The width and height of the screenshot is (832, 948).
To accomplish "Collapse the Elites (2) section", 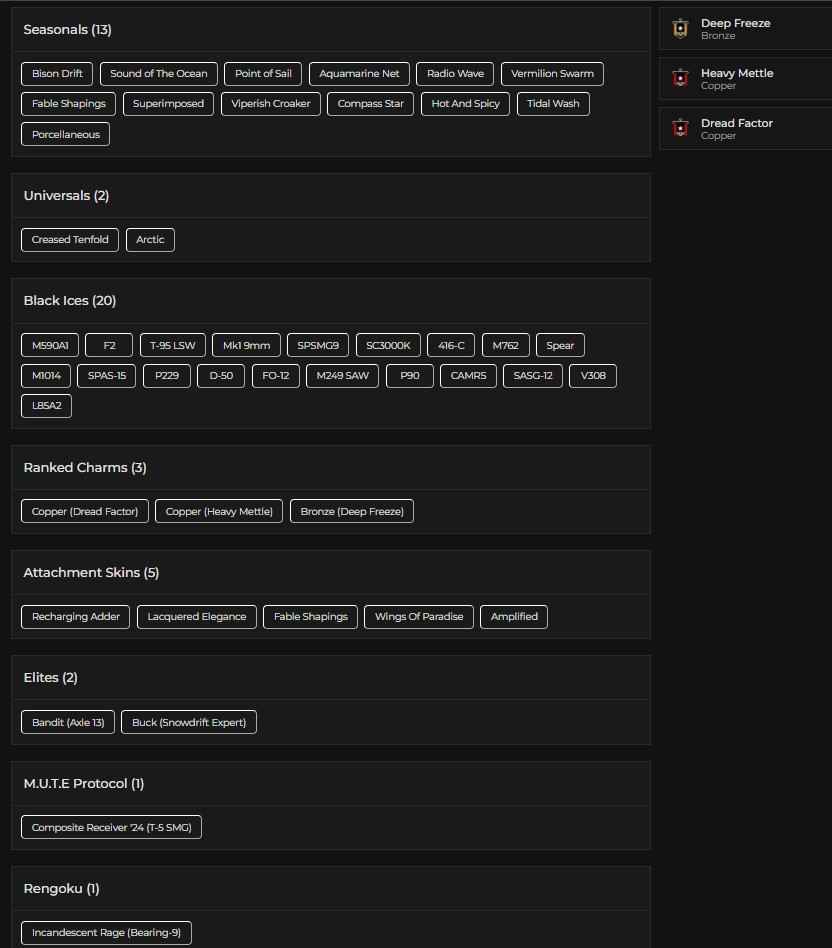I will pyautogui.click(x=50, y=677).
